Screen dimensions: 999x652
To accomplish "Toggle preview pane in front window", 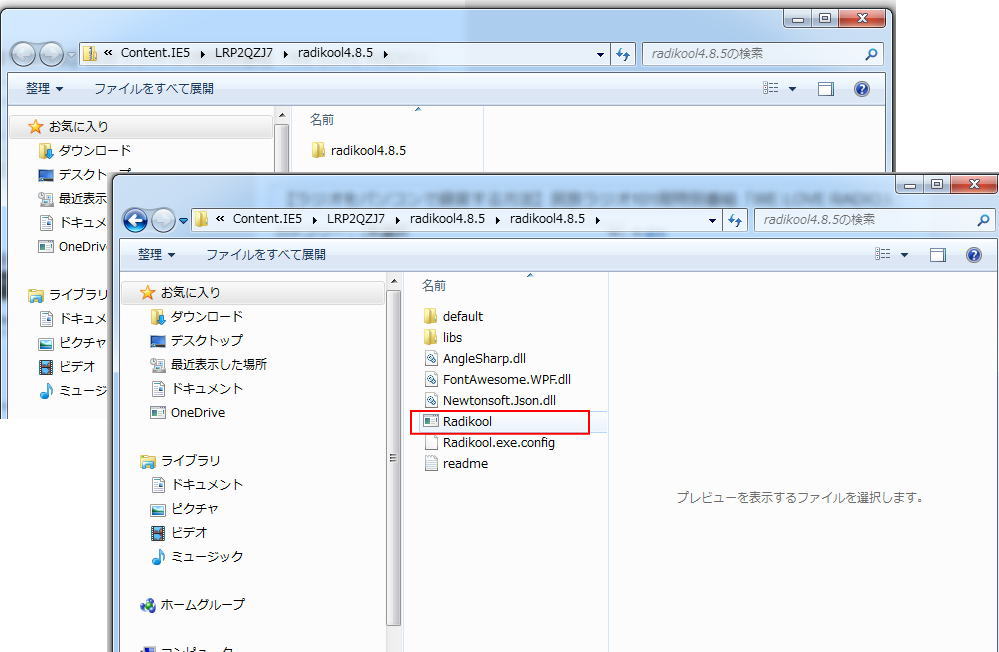I will pos(937,255).
